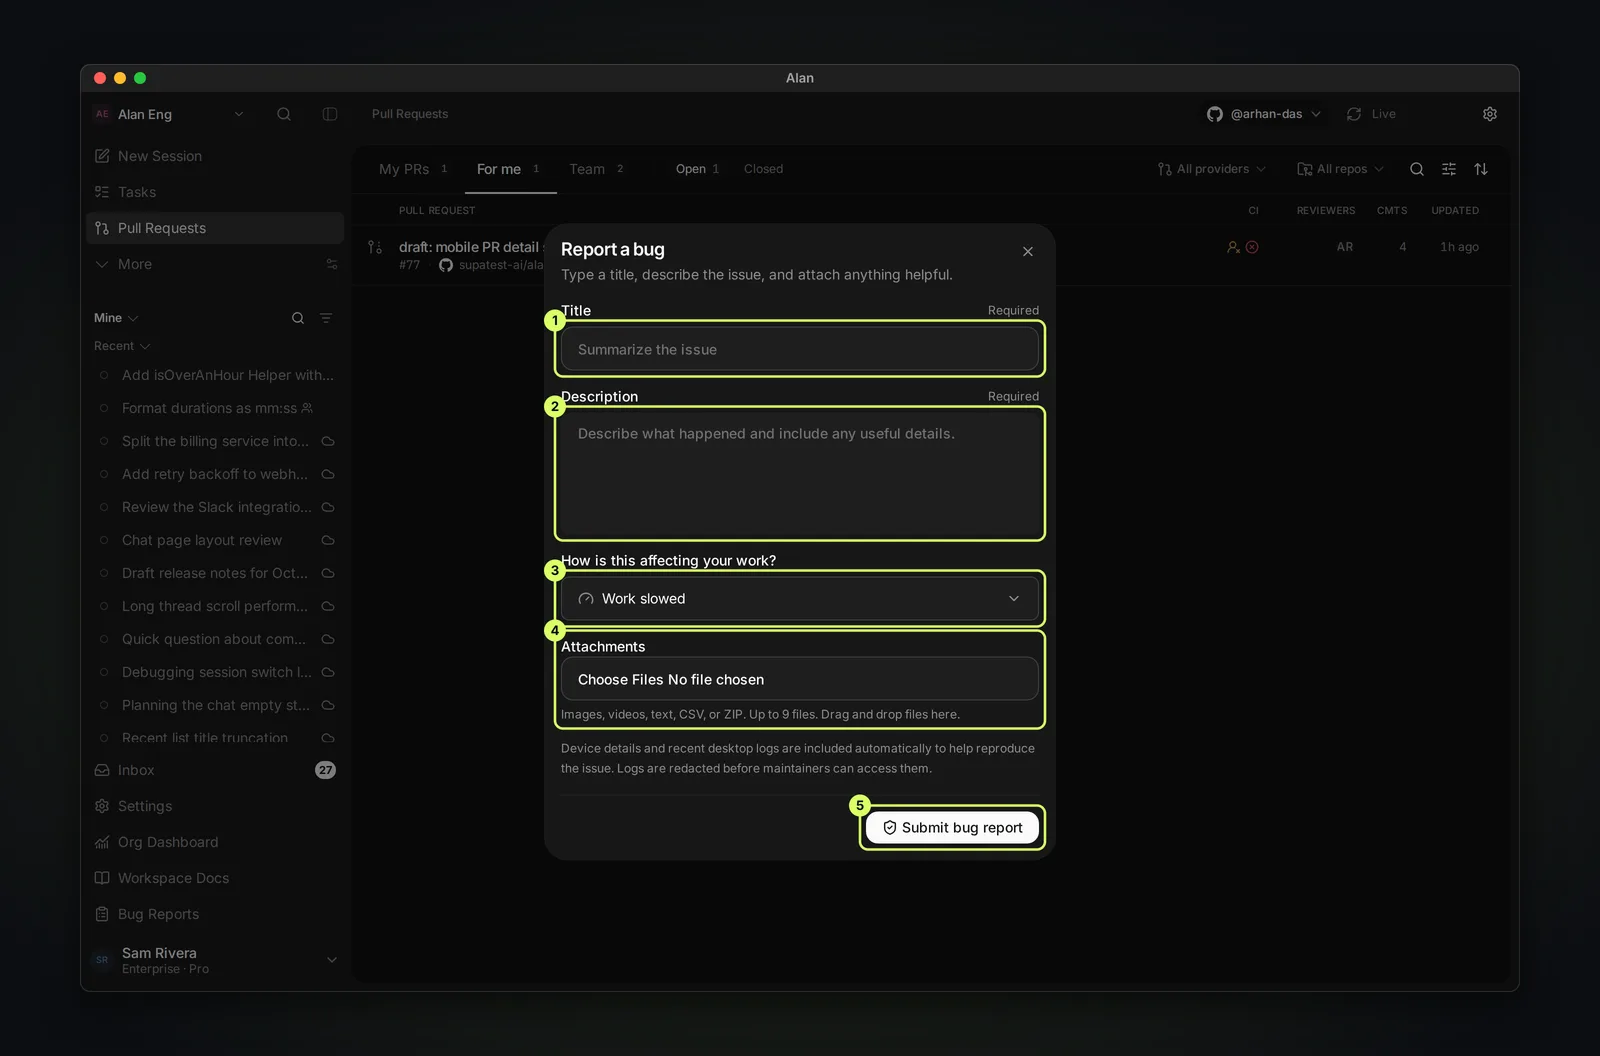Close the Report a bug dialog
Image resolution: width=1600 pixels, height=1056 pixels.
click(1028, 251)
